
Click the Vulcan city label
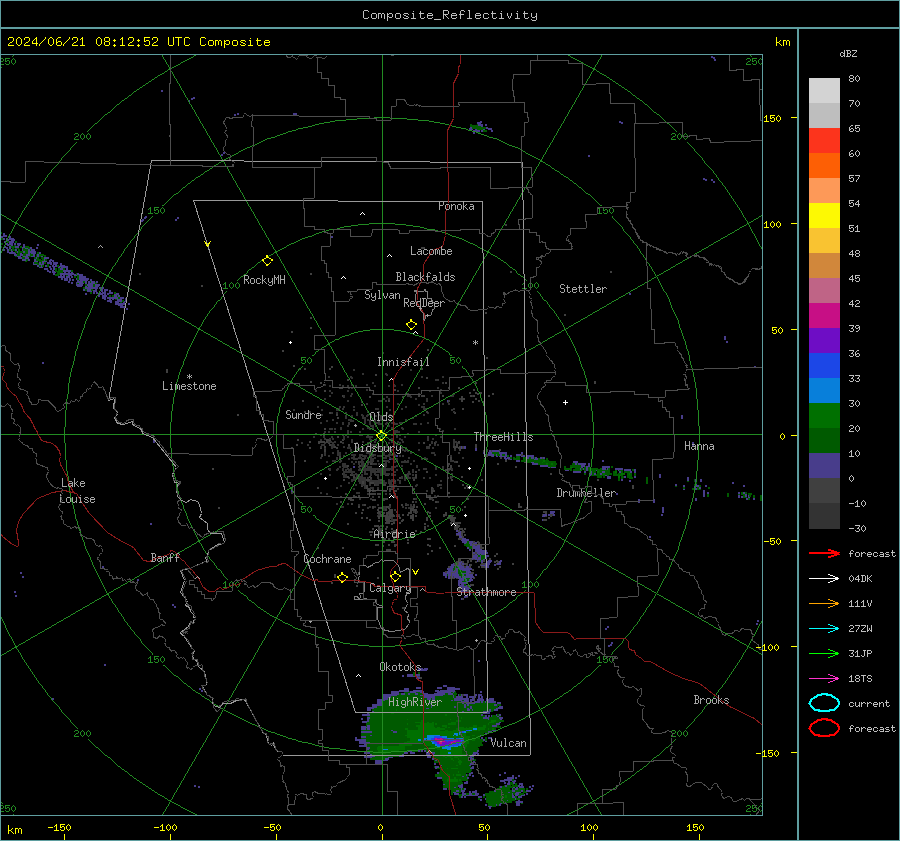(x=508, y=743)
